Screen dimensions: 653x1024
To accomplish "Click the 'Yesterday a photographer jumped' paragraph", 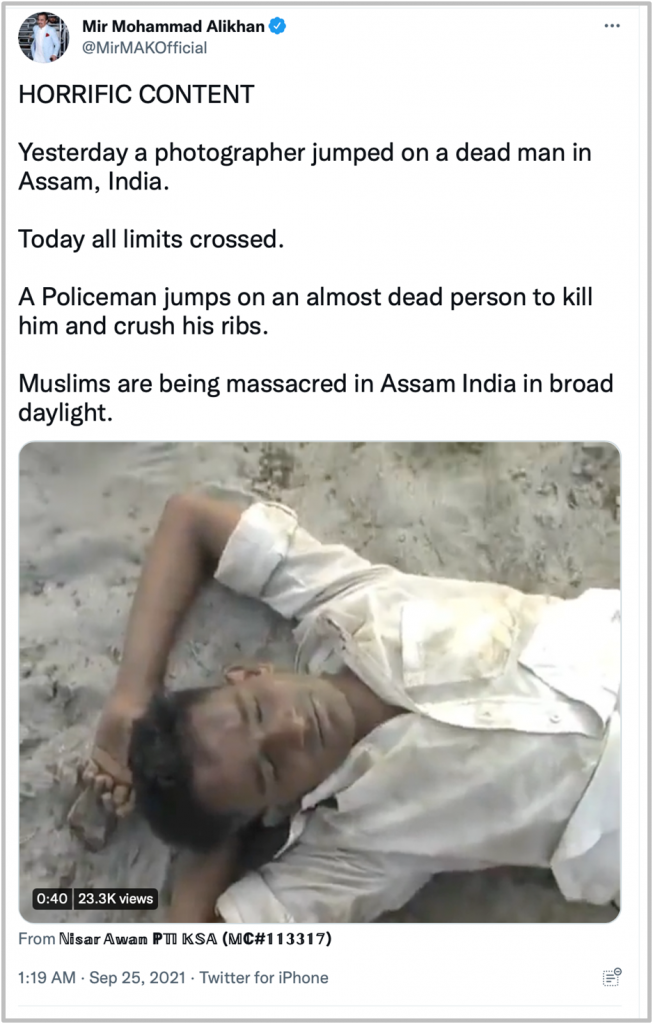I will click(305, 167).
